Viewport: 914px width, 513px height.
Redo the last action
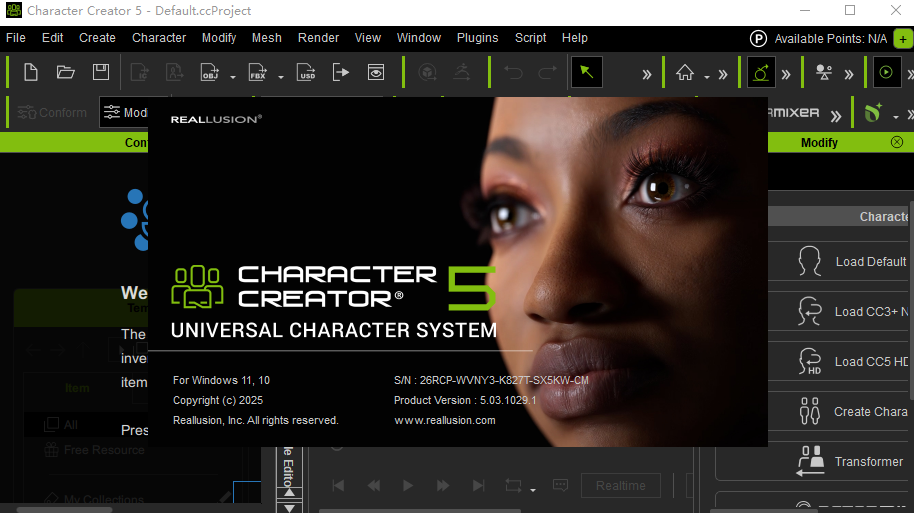tap(547, 72)
